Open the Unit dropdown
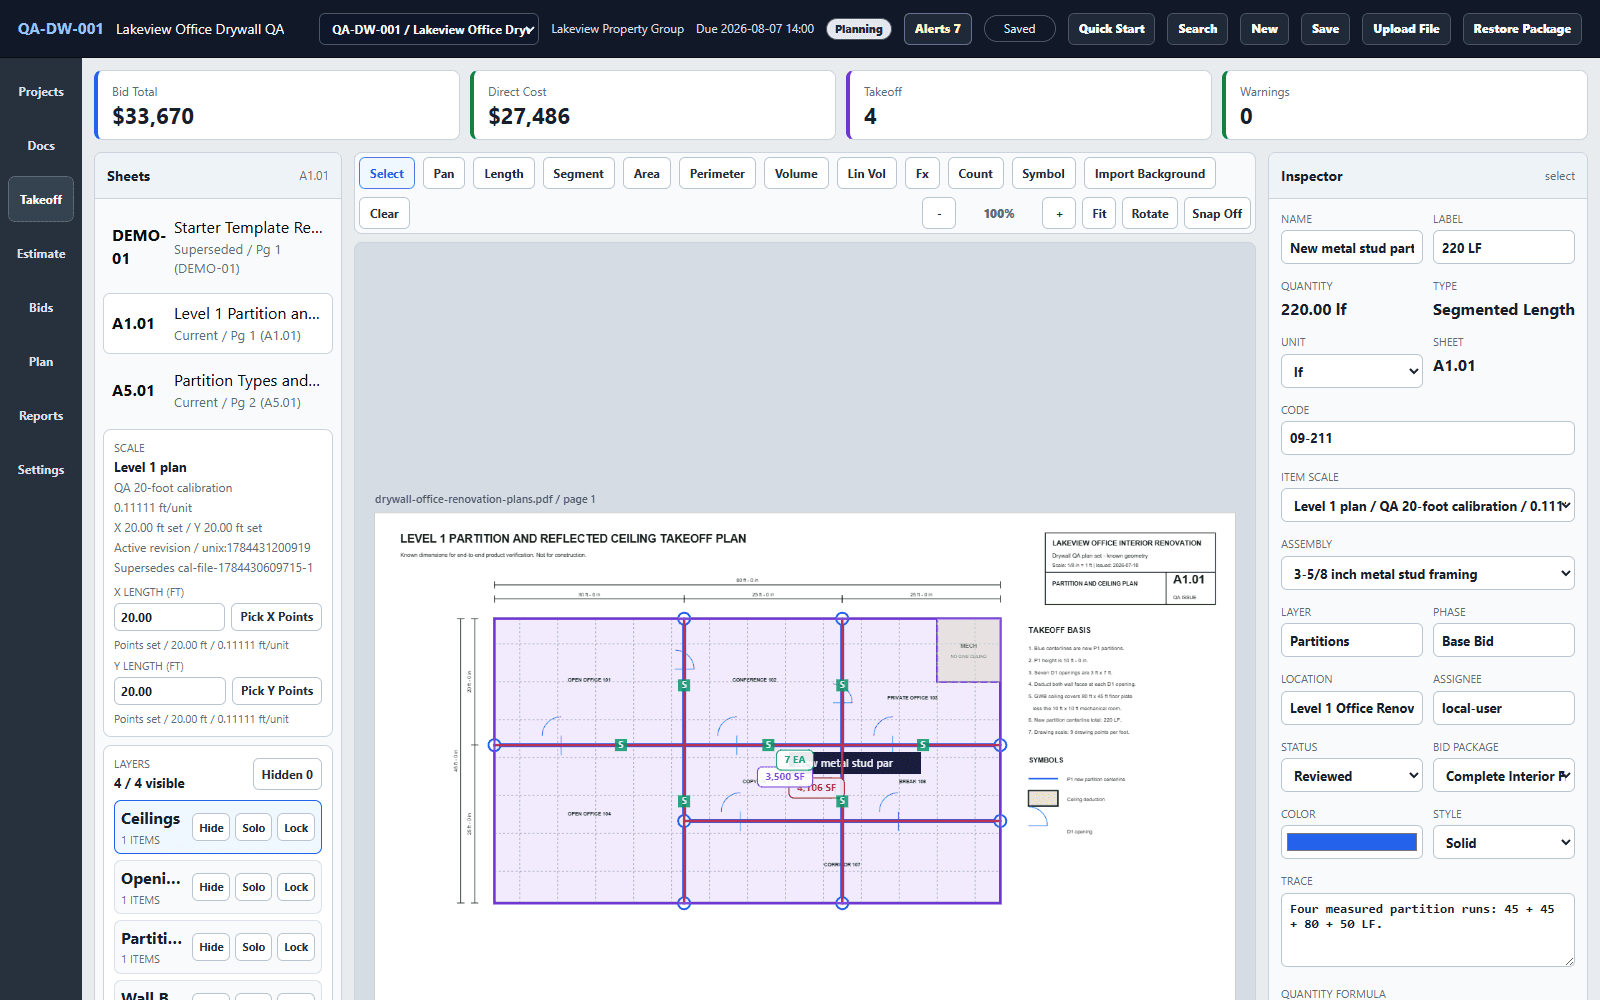 point(1351,372)
